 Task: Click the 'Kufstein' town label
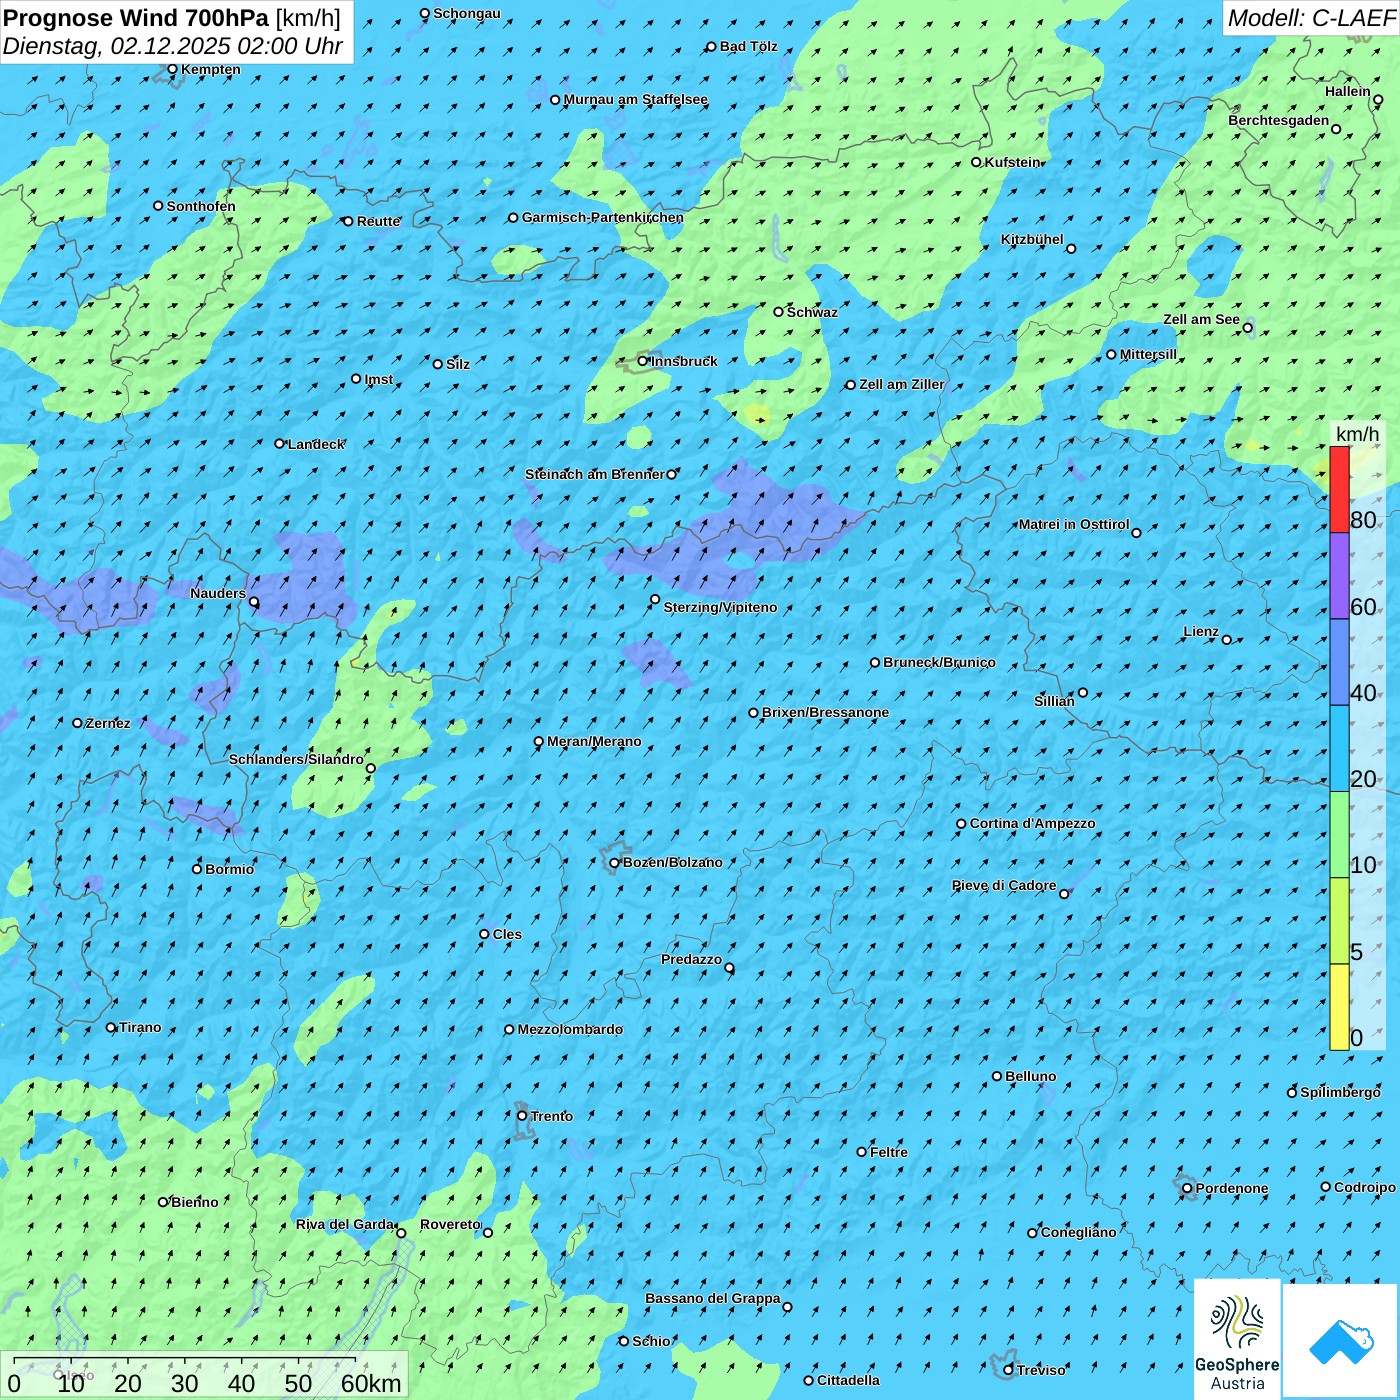click(x=1012, y=162)
